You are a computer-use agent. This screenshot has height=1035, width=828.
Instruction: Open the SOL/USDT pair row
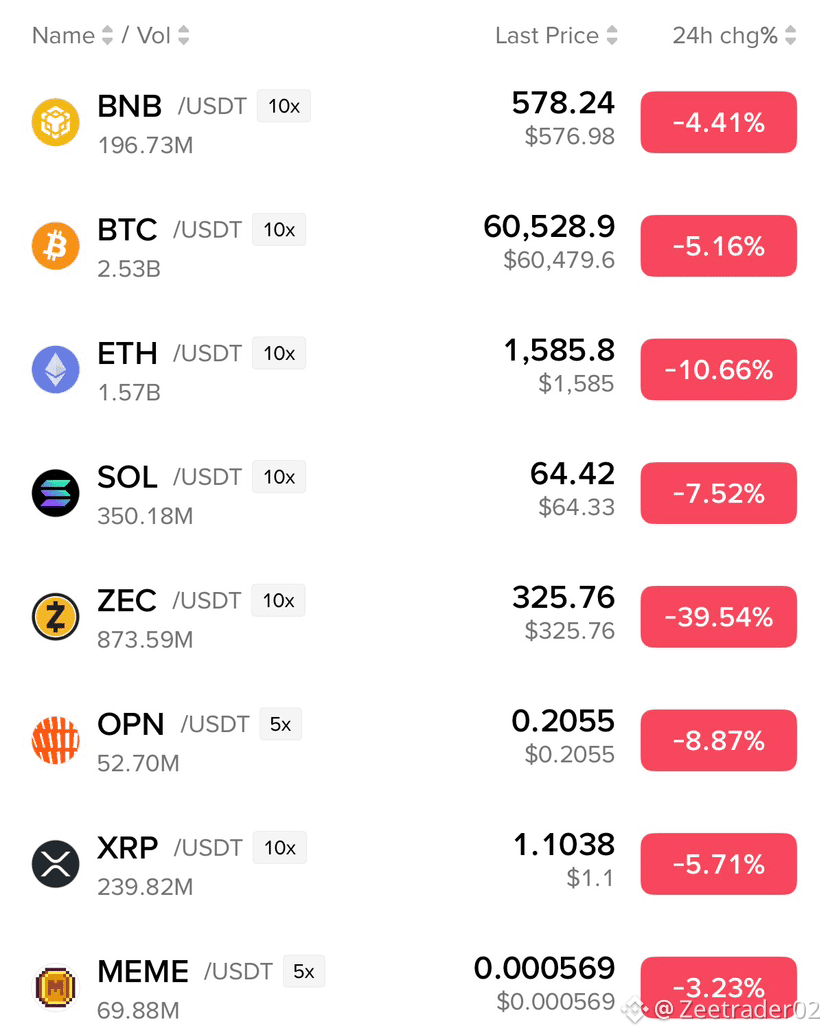(414, 493)
